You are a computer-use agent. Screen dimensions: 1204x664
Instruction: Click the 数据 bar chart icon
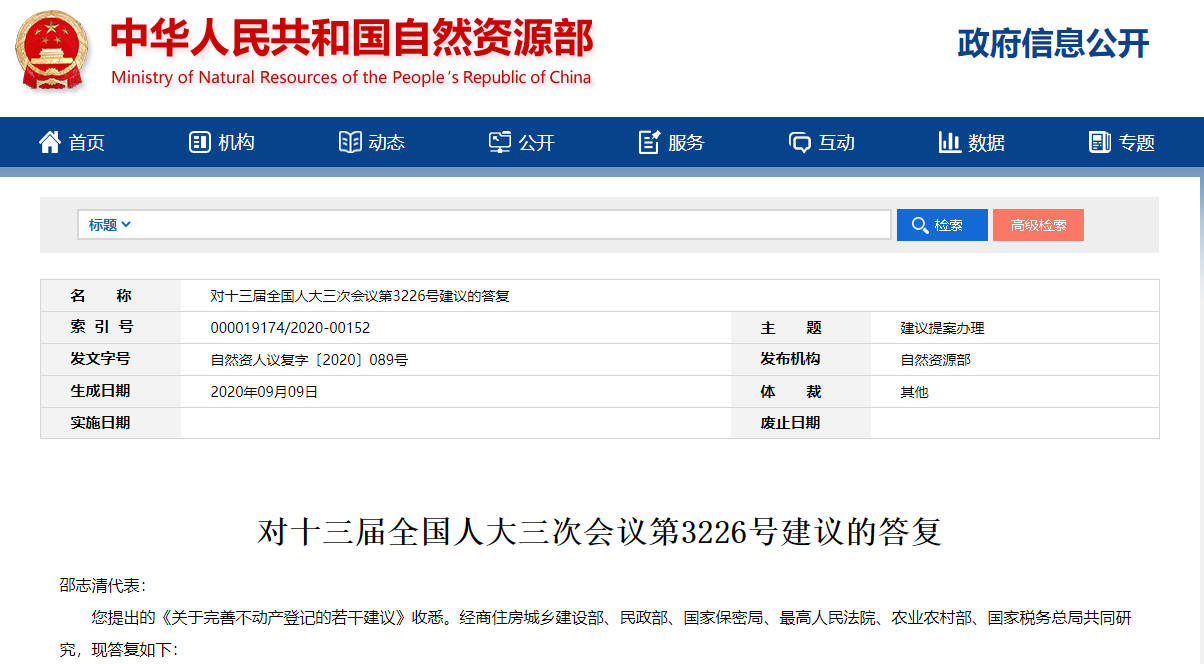click(x=949, y=142)
